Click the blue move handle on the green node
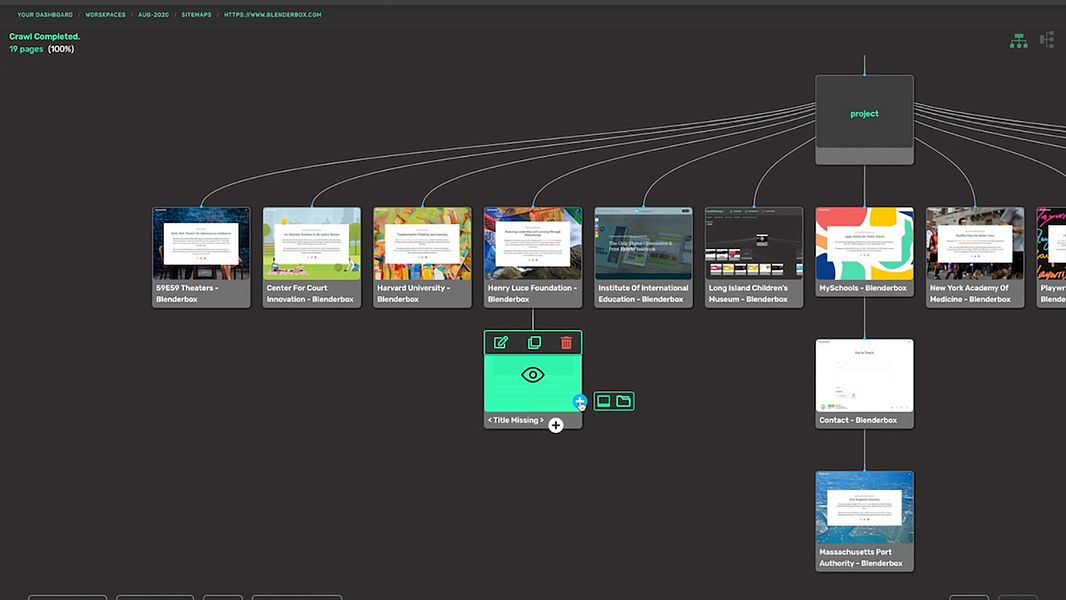The width and height of the screenshot is (1066, 600). [579, 401]
